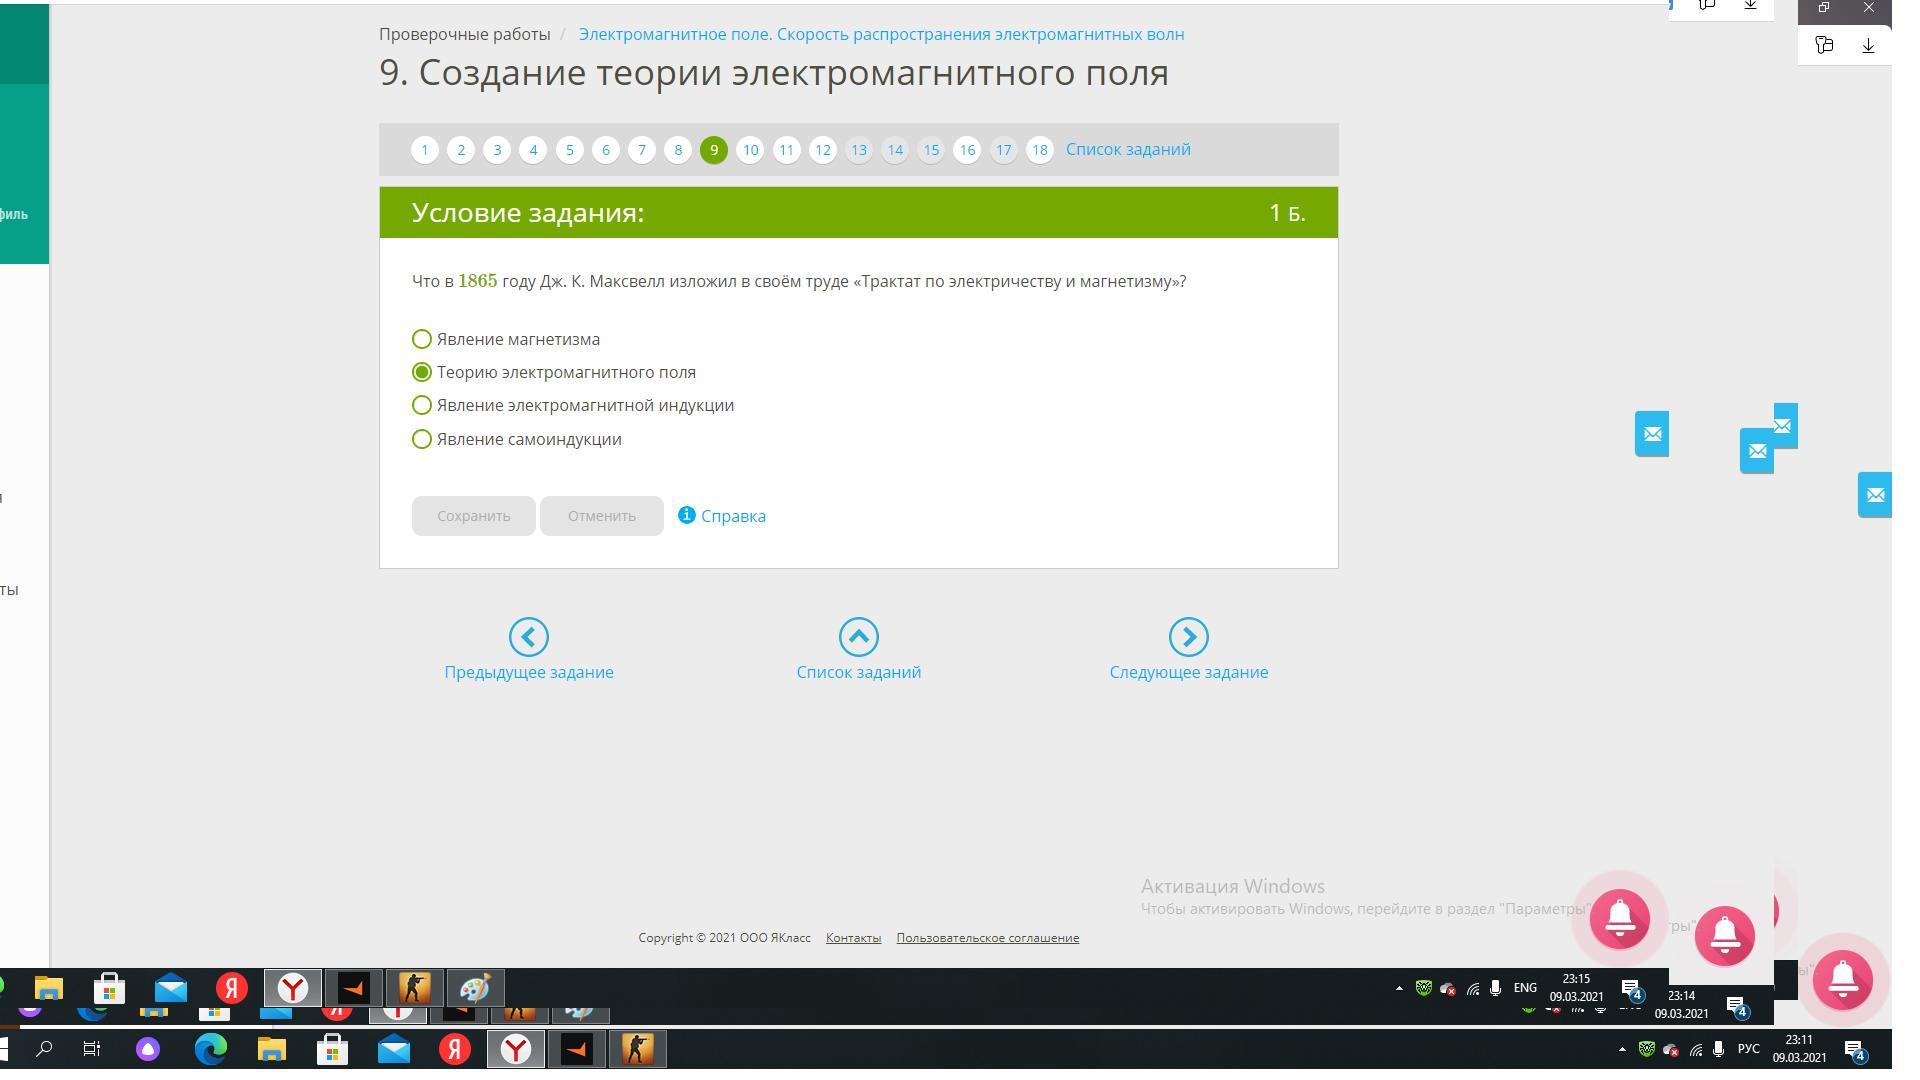Open the Проверочные работы breadcrumb
The width and height of the screenshot is (1920, 1080).
pos(464,34)
